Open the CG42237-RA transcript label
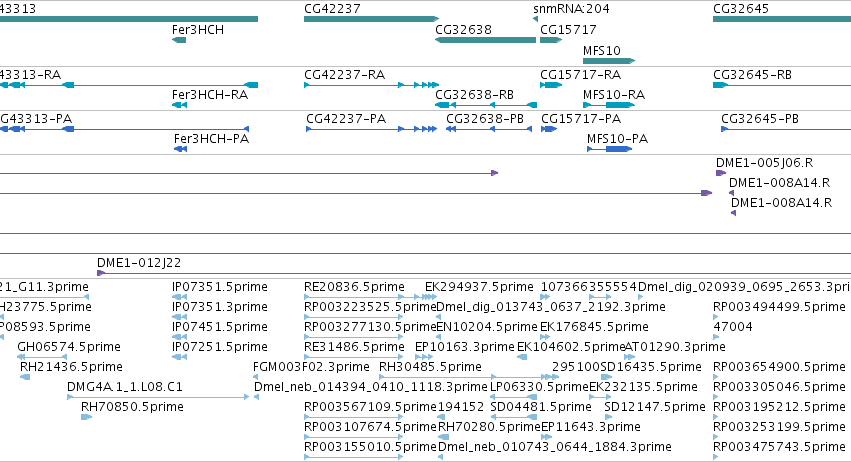Viewport: 851px width, 462px height. 344,74
